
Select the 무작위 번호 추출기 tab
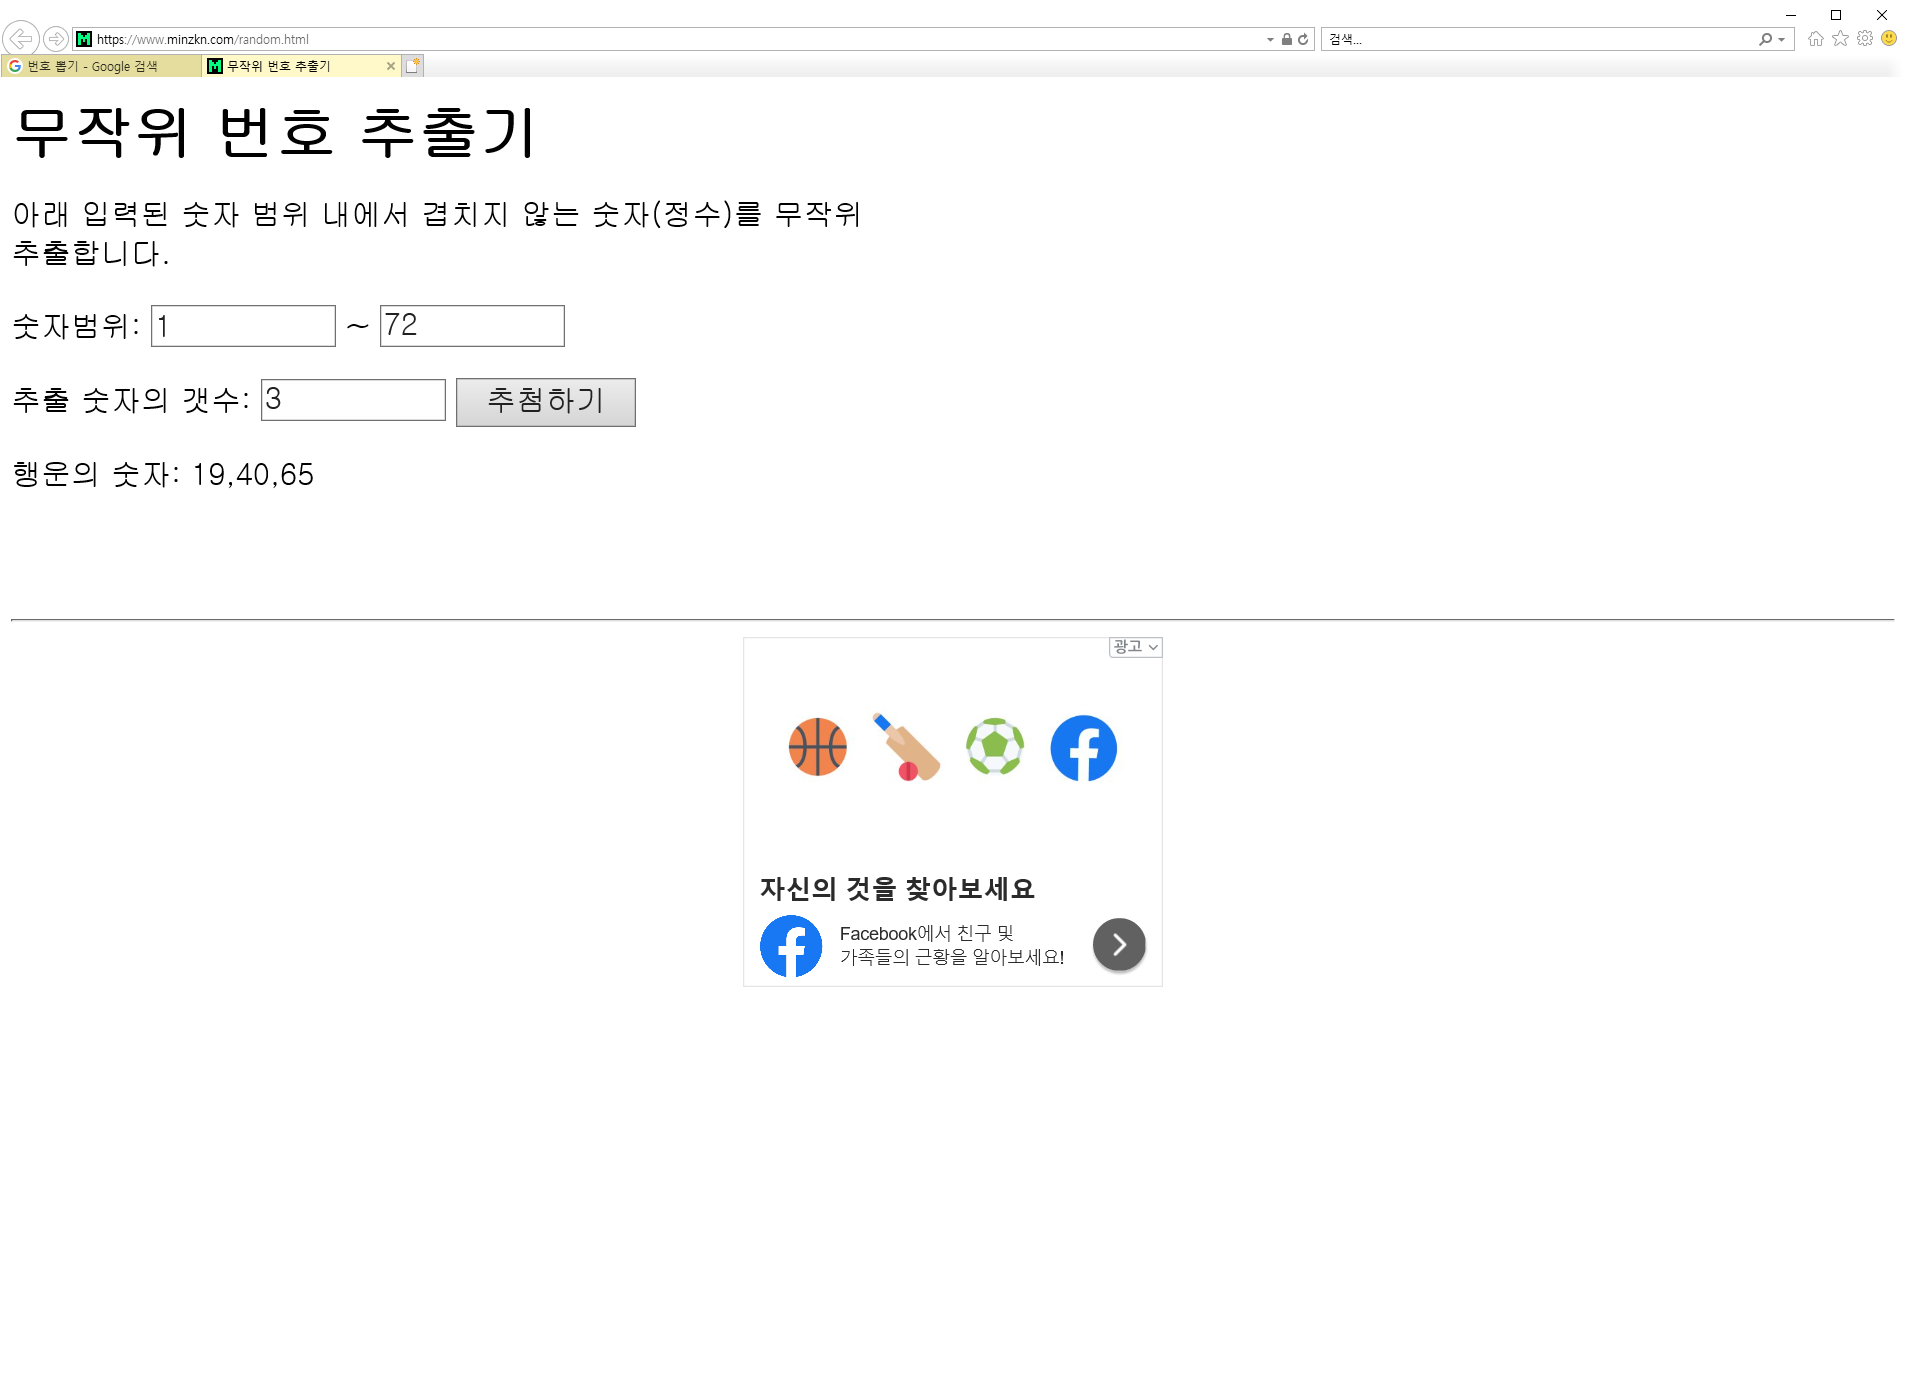point(290,66)
